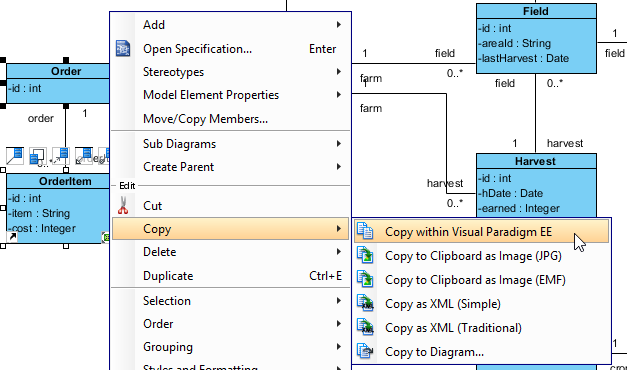Click the second resource icon above OrderItem
Image resolution: width=627 pixels, height=370 pixels.
click(38, 156)
